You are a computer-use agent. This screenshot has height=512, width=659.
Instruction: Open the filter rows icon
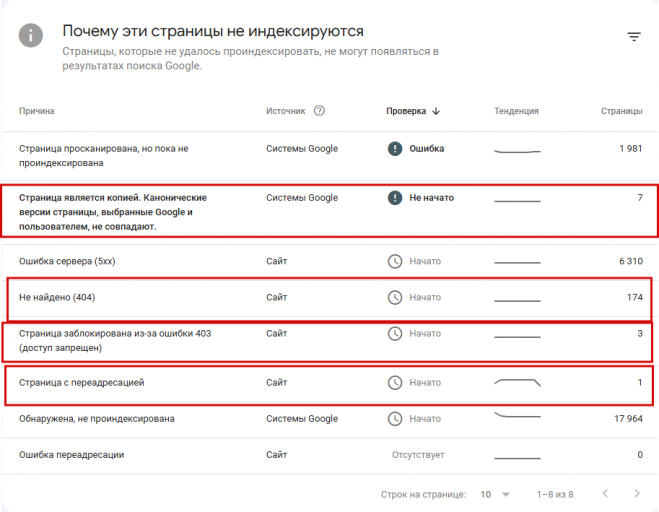click(x=634, y=37)
